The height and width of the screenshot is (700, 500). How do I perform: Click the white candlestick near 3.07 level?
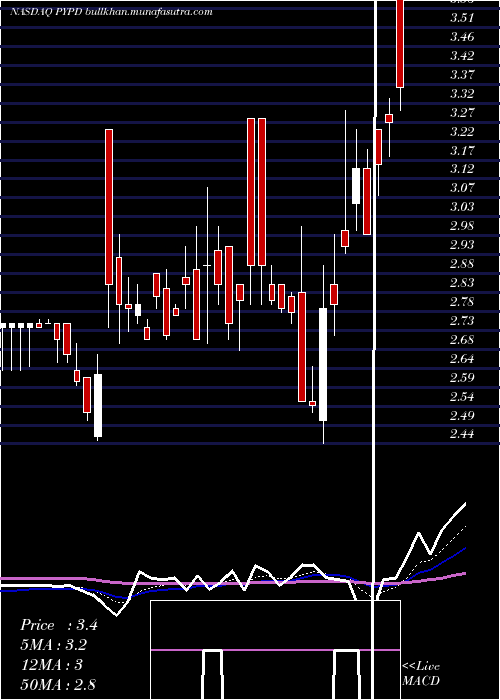click(356, 186)
